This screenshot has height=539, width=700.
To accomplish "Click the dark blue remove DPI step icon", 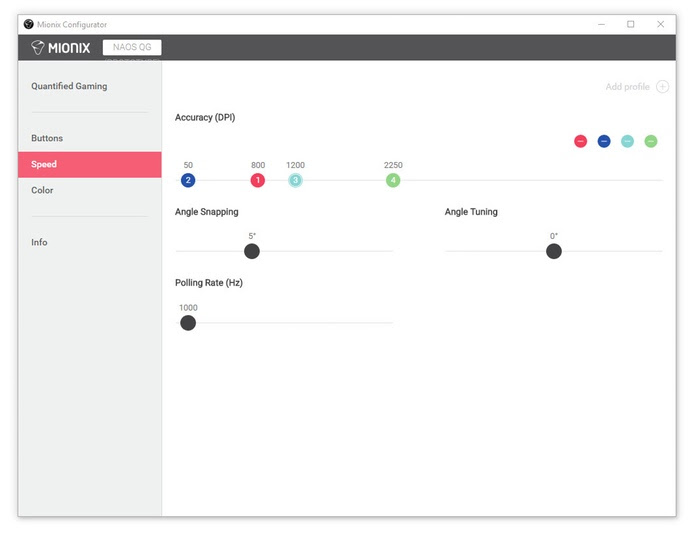I will (604, 141).
